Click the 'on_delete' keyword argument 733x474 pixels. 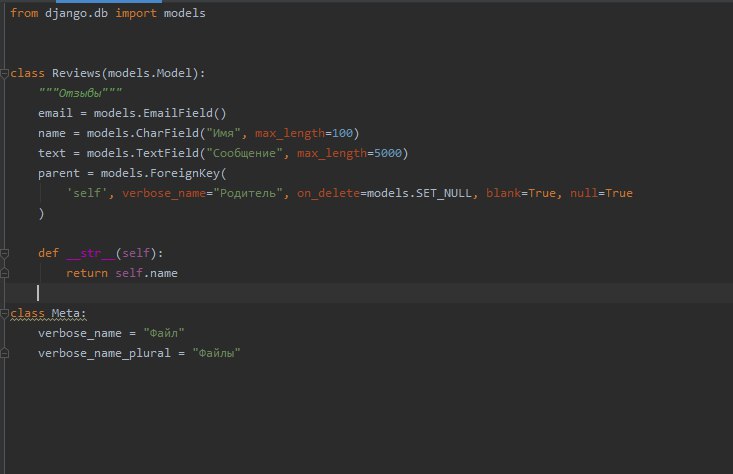coord(328,193)
